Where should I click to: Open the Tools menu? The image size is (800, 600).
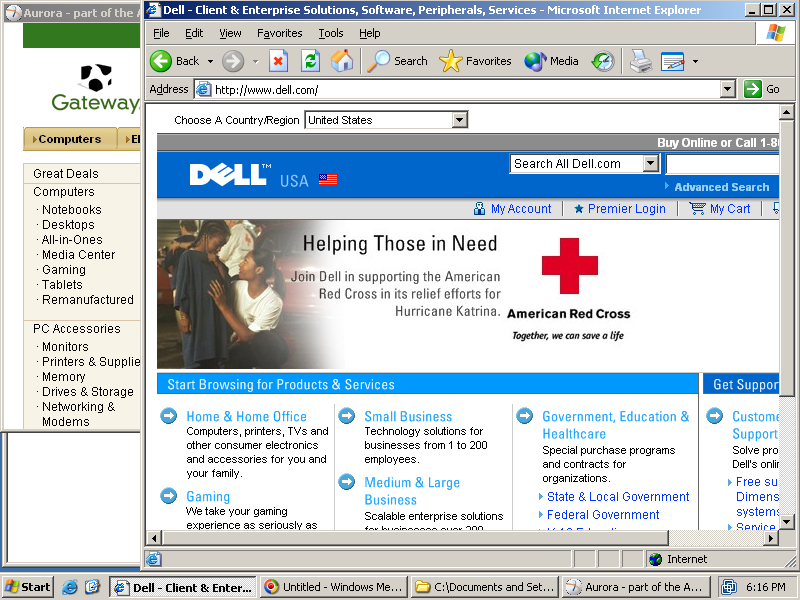(331, 33)
